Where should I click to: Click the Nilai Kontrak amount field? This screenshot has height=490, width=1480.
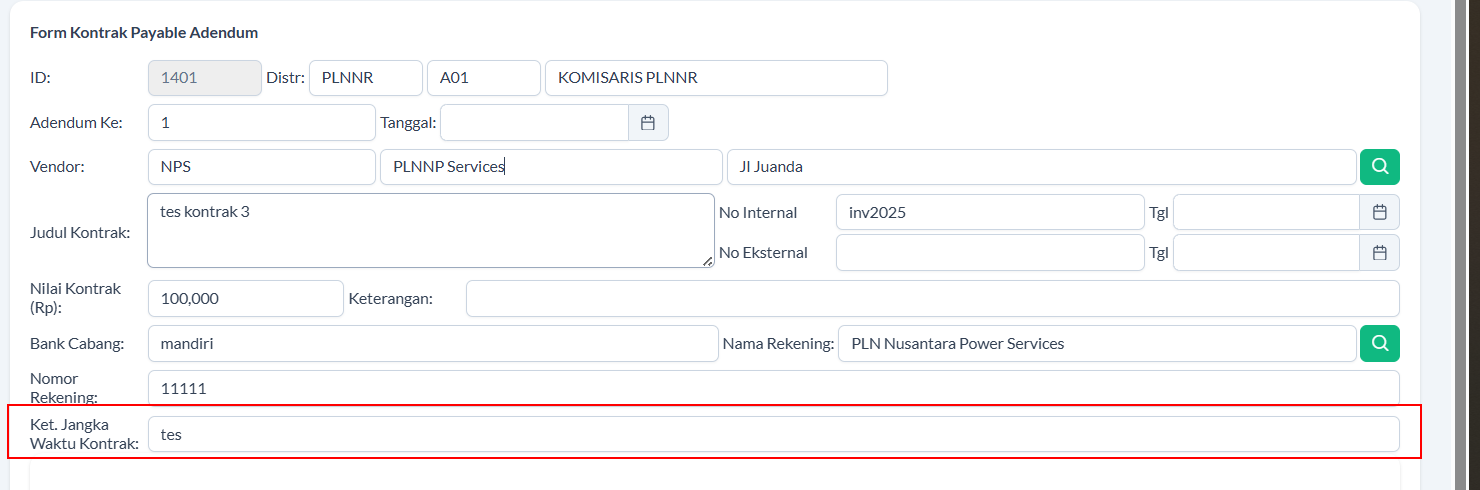pos(245,299)
